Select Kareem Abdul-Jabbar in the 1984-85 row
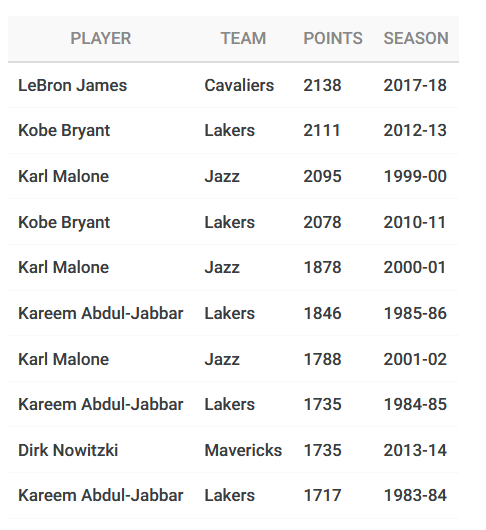Viewport: 486px width, 530px height. 101,405
